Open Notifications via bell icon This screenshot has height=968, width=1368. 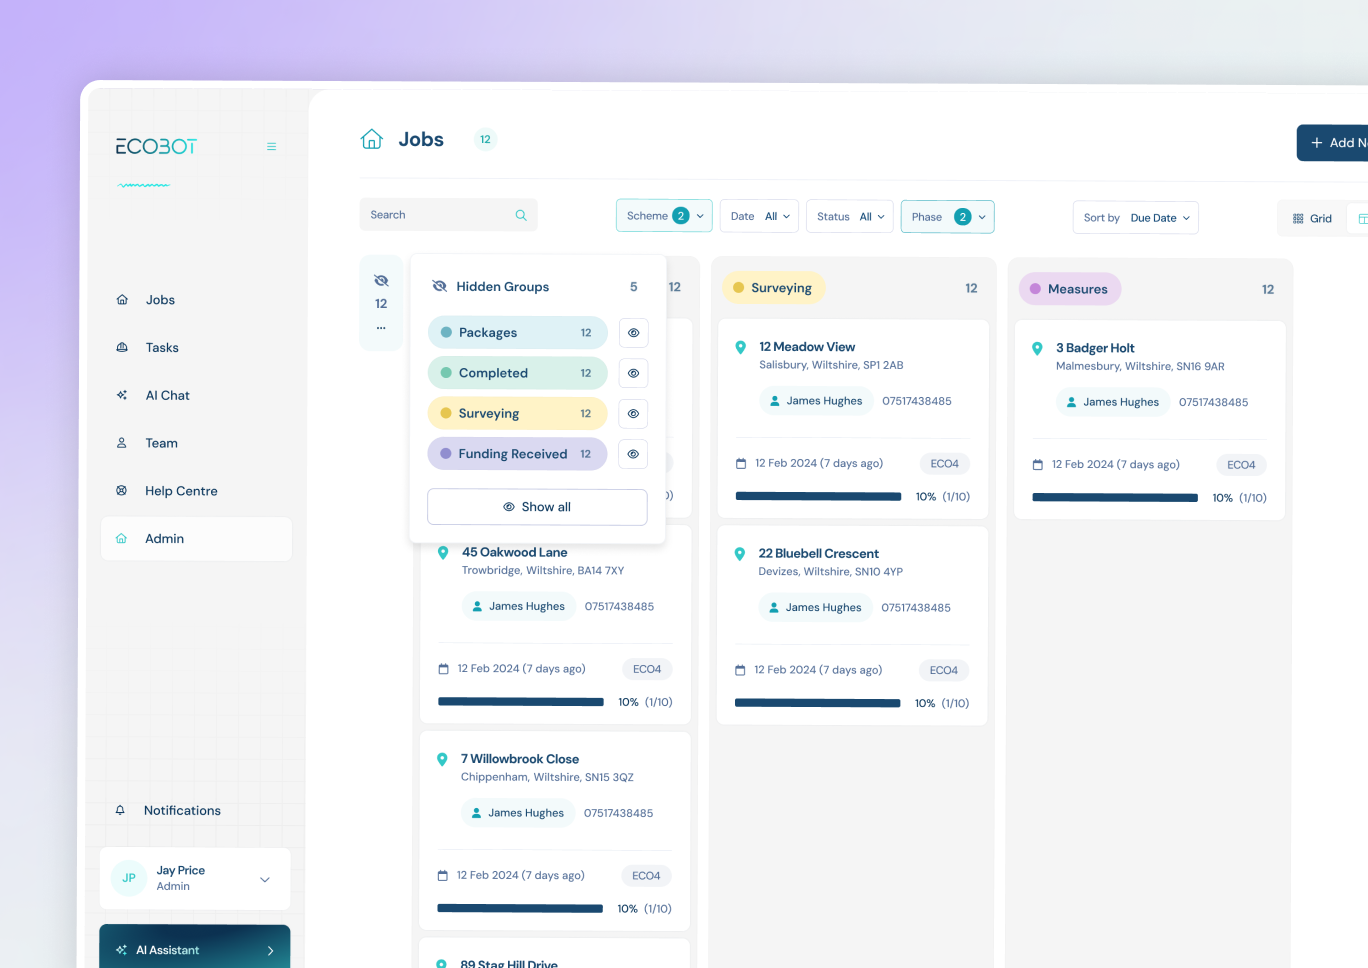tap(121, 810)
